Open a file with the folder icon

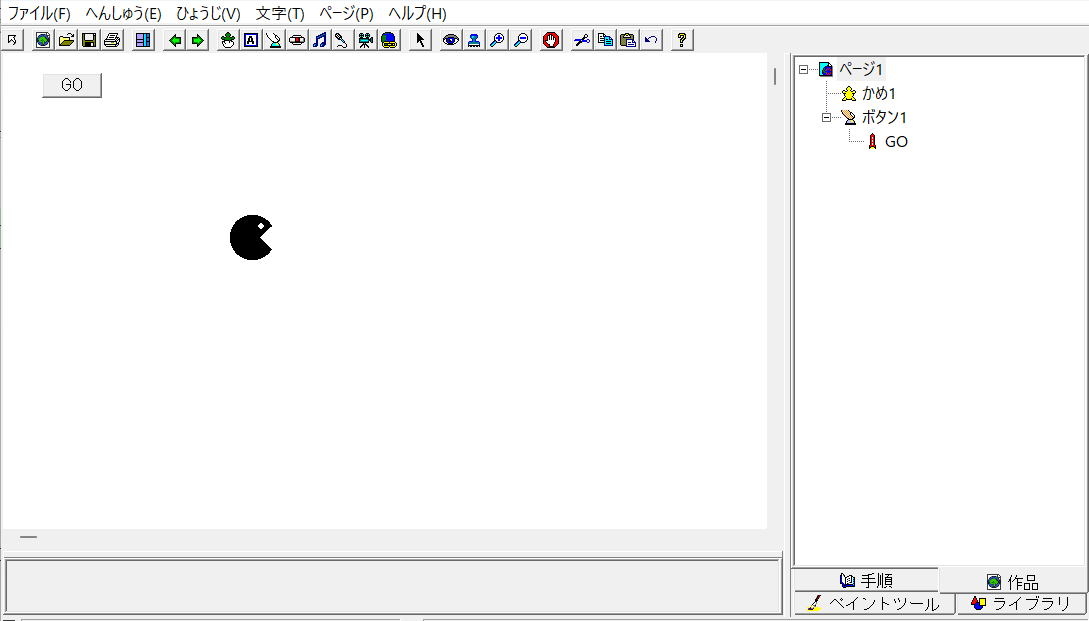[66, 40]
